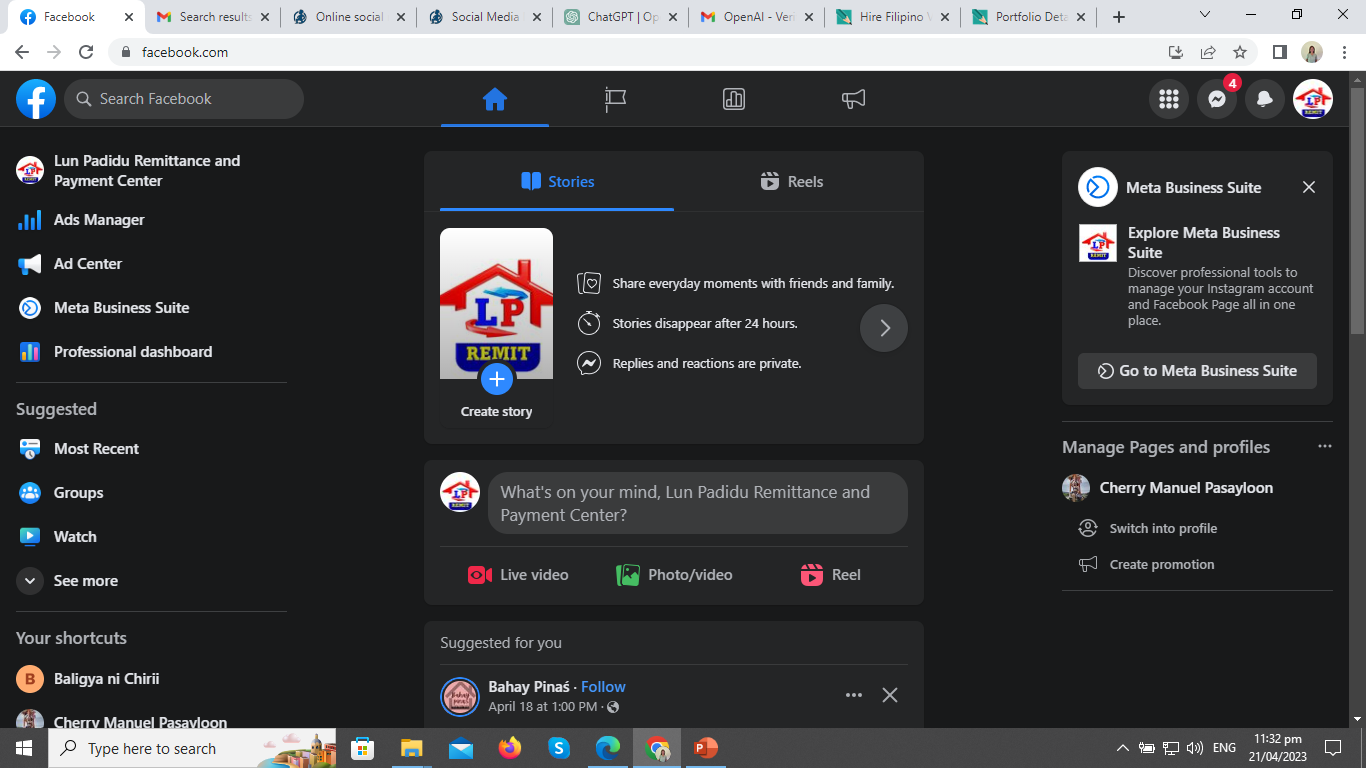
Task: Switch to the ChatGPT browser tab
Action: point(620,17)
